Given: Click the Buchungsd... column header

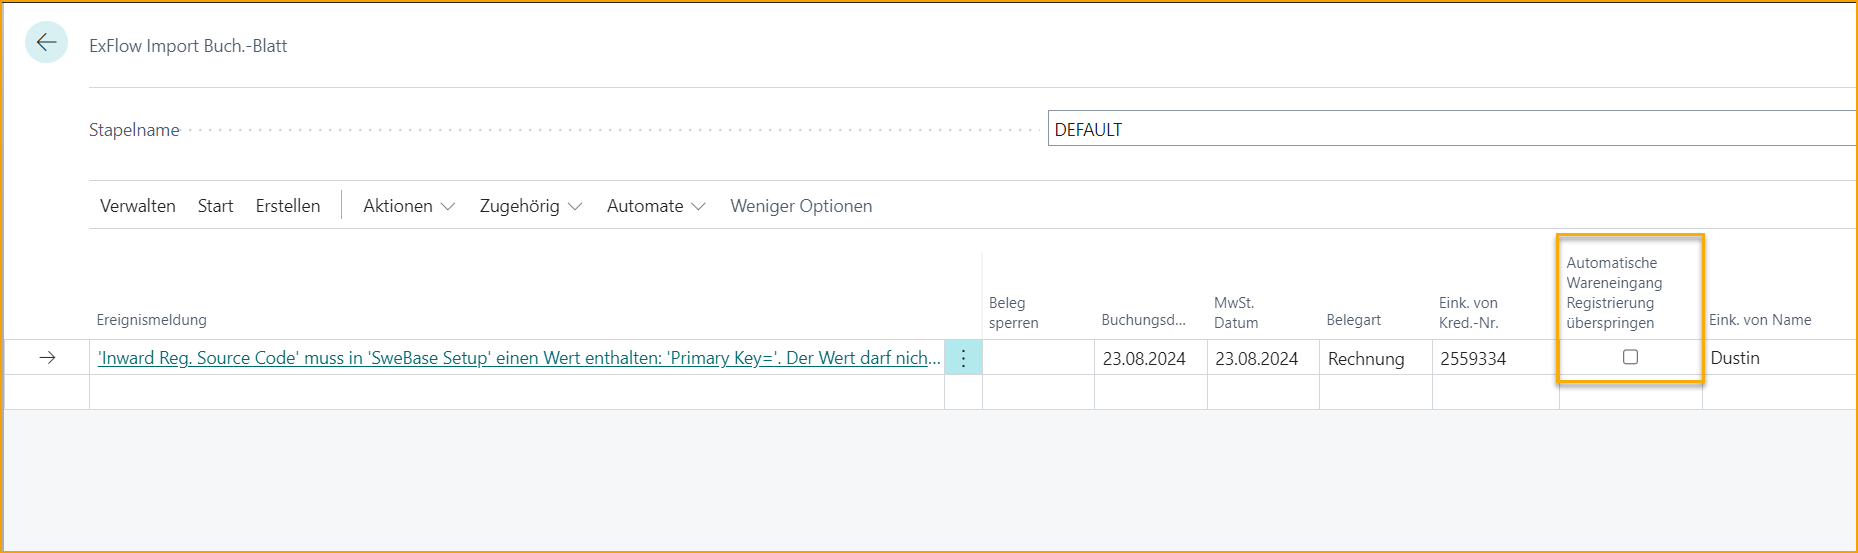Looking at the screenshot, I should pyautogui.click(x=1143, y=320).
